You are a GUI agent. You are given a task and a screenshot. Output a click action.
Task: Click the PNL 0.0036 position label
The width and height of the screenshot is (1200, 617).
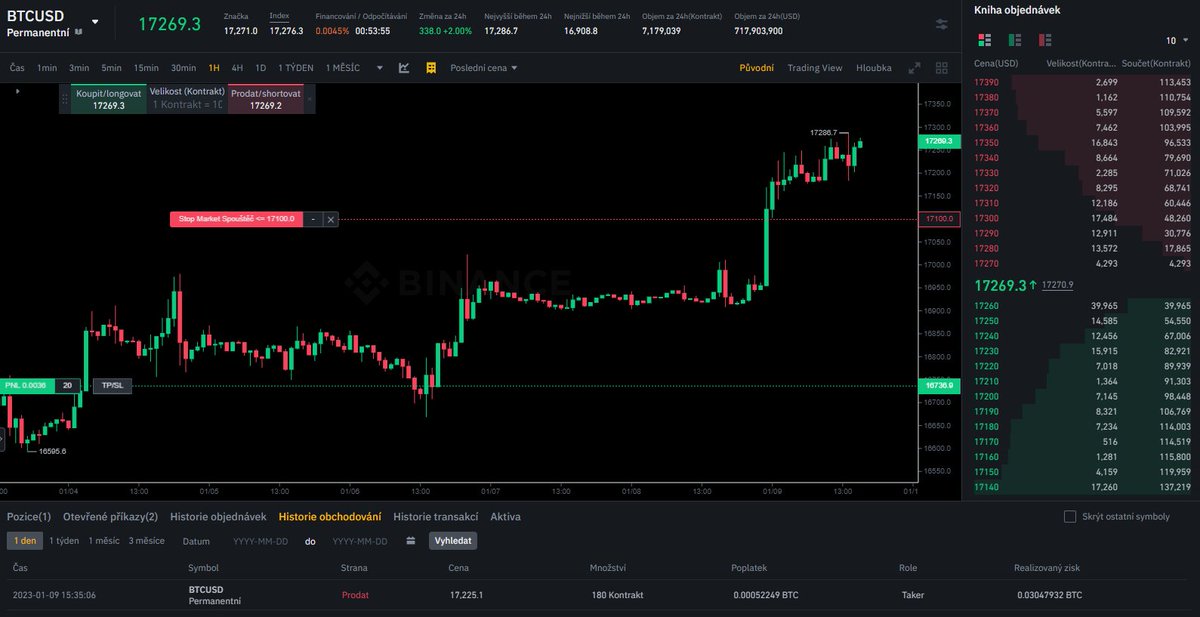point(27,386)
